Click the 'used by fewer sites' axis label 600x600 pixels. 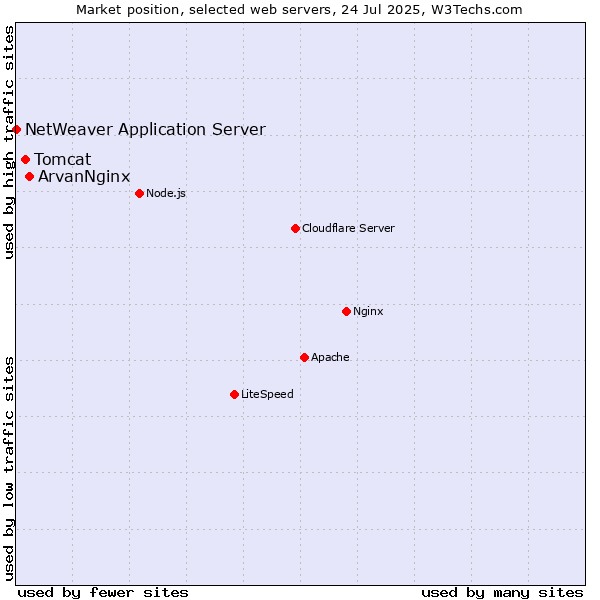[103, 593]
